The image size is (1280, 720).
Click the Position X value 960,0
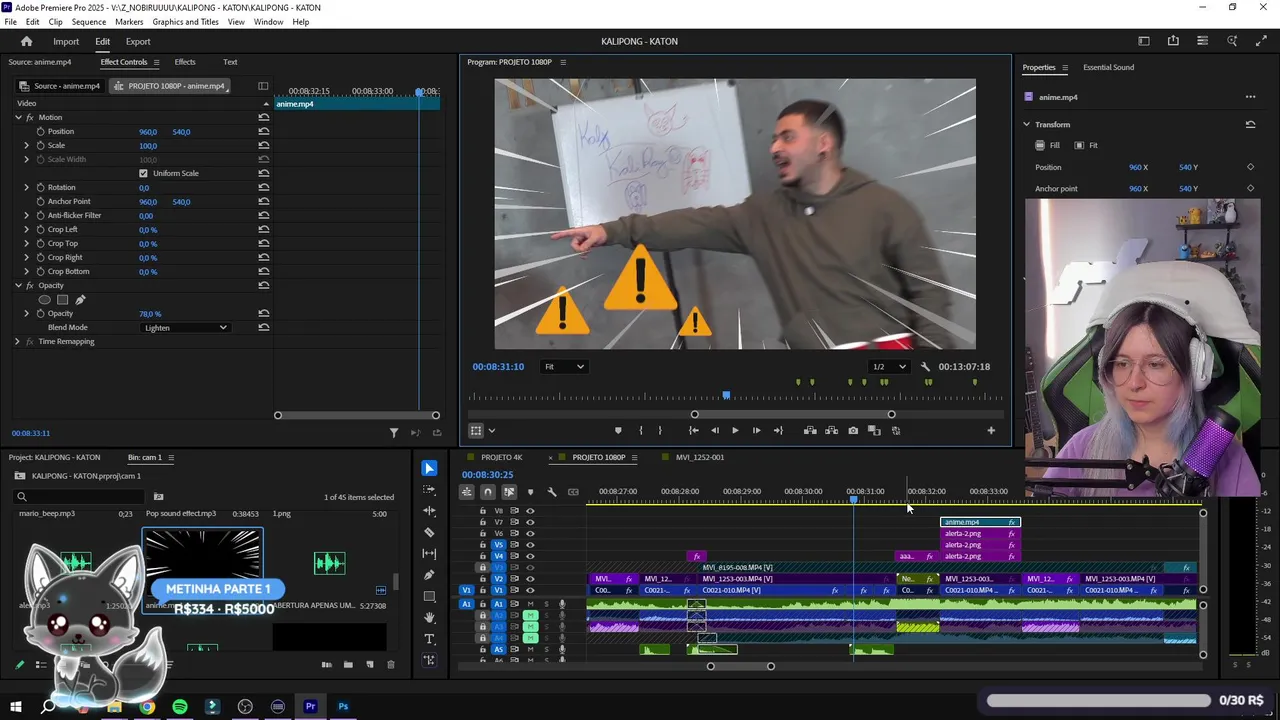(148, 131)
